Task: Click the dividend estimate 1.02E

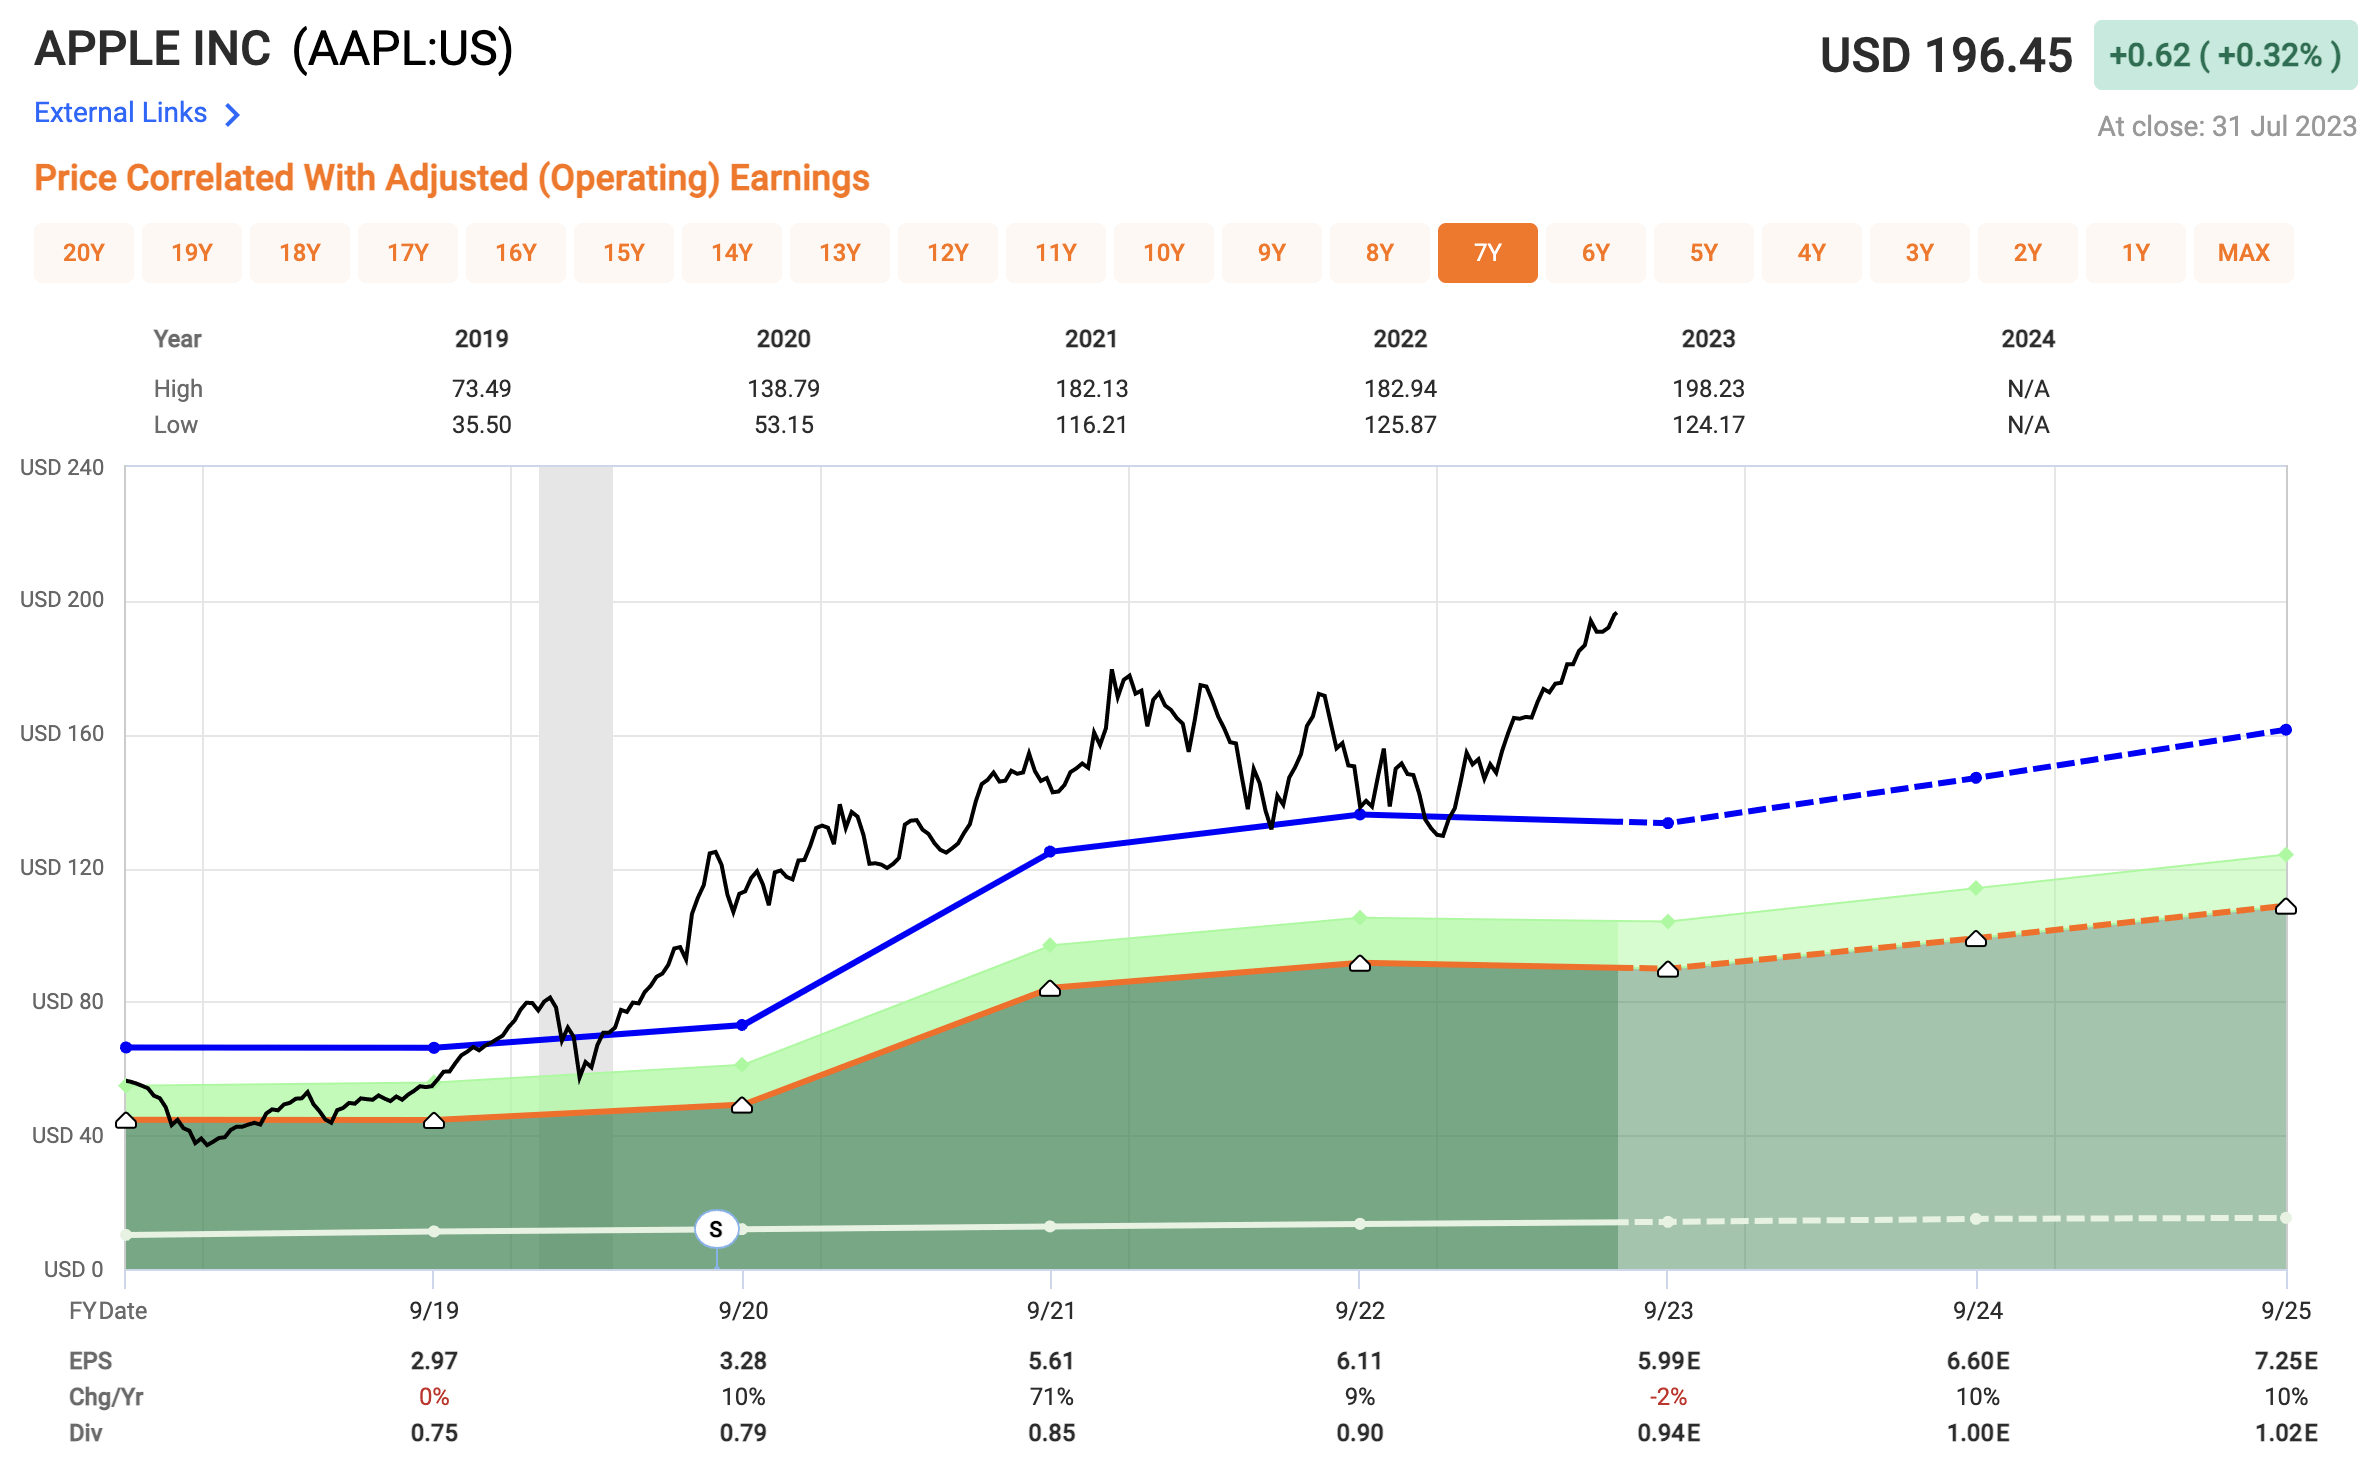Action: [2286, 1433]
